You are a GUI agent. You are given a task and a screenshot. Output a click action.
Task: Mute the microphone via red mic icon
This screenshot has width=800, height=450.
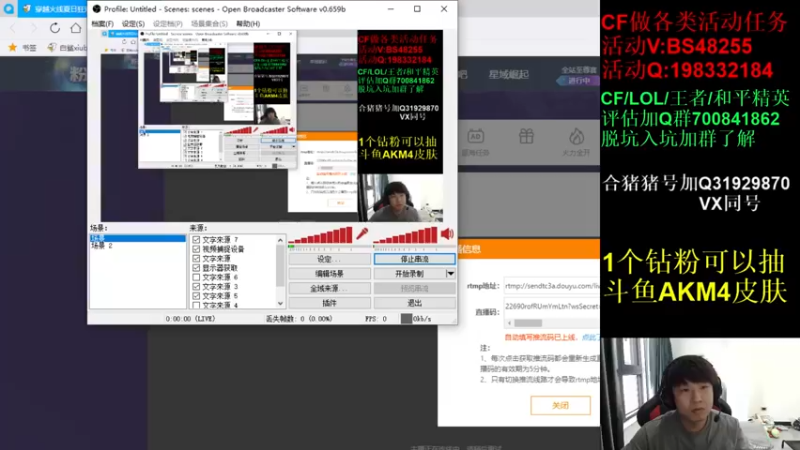coord(362,234)
